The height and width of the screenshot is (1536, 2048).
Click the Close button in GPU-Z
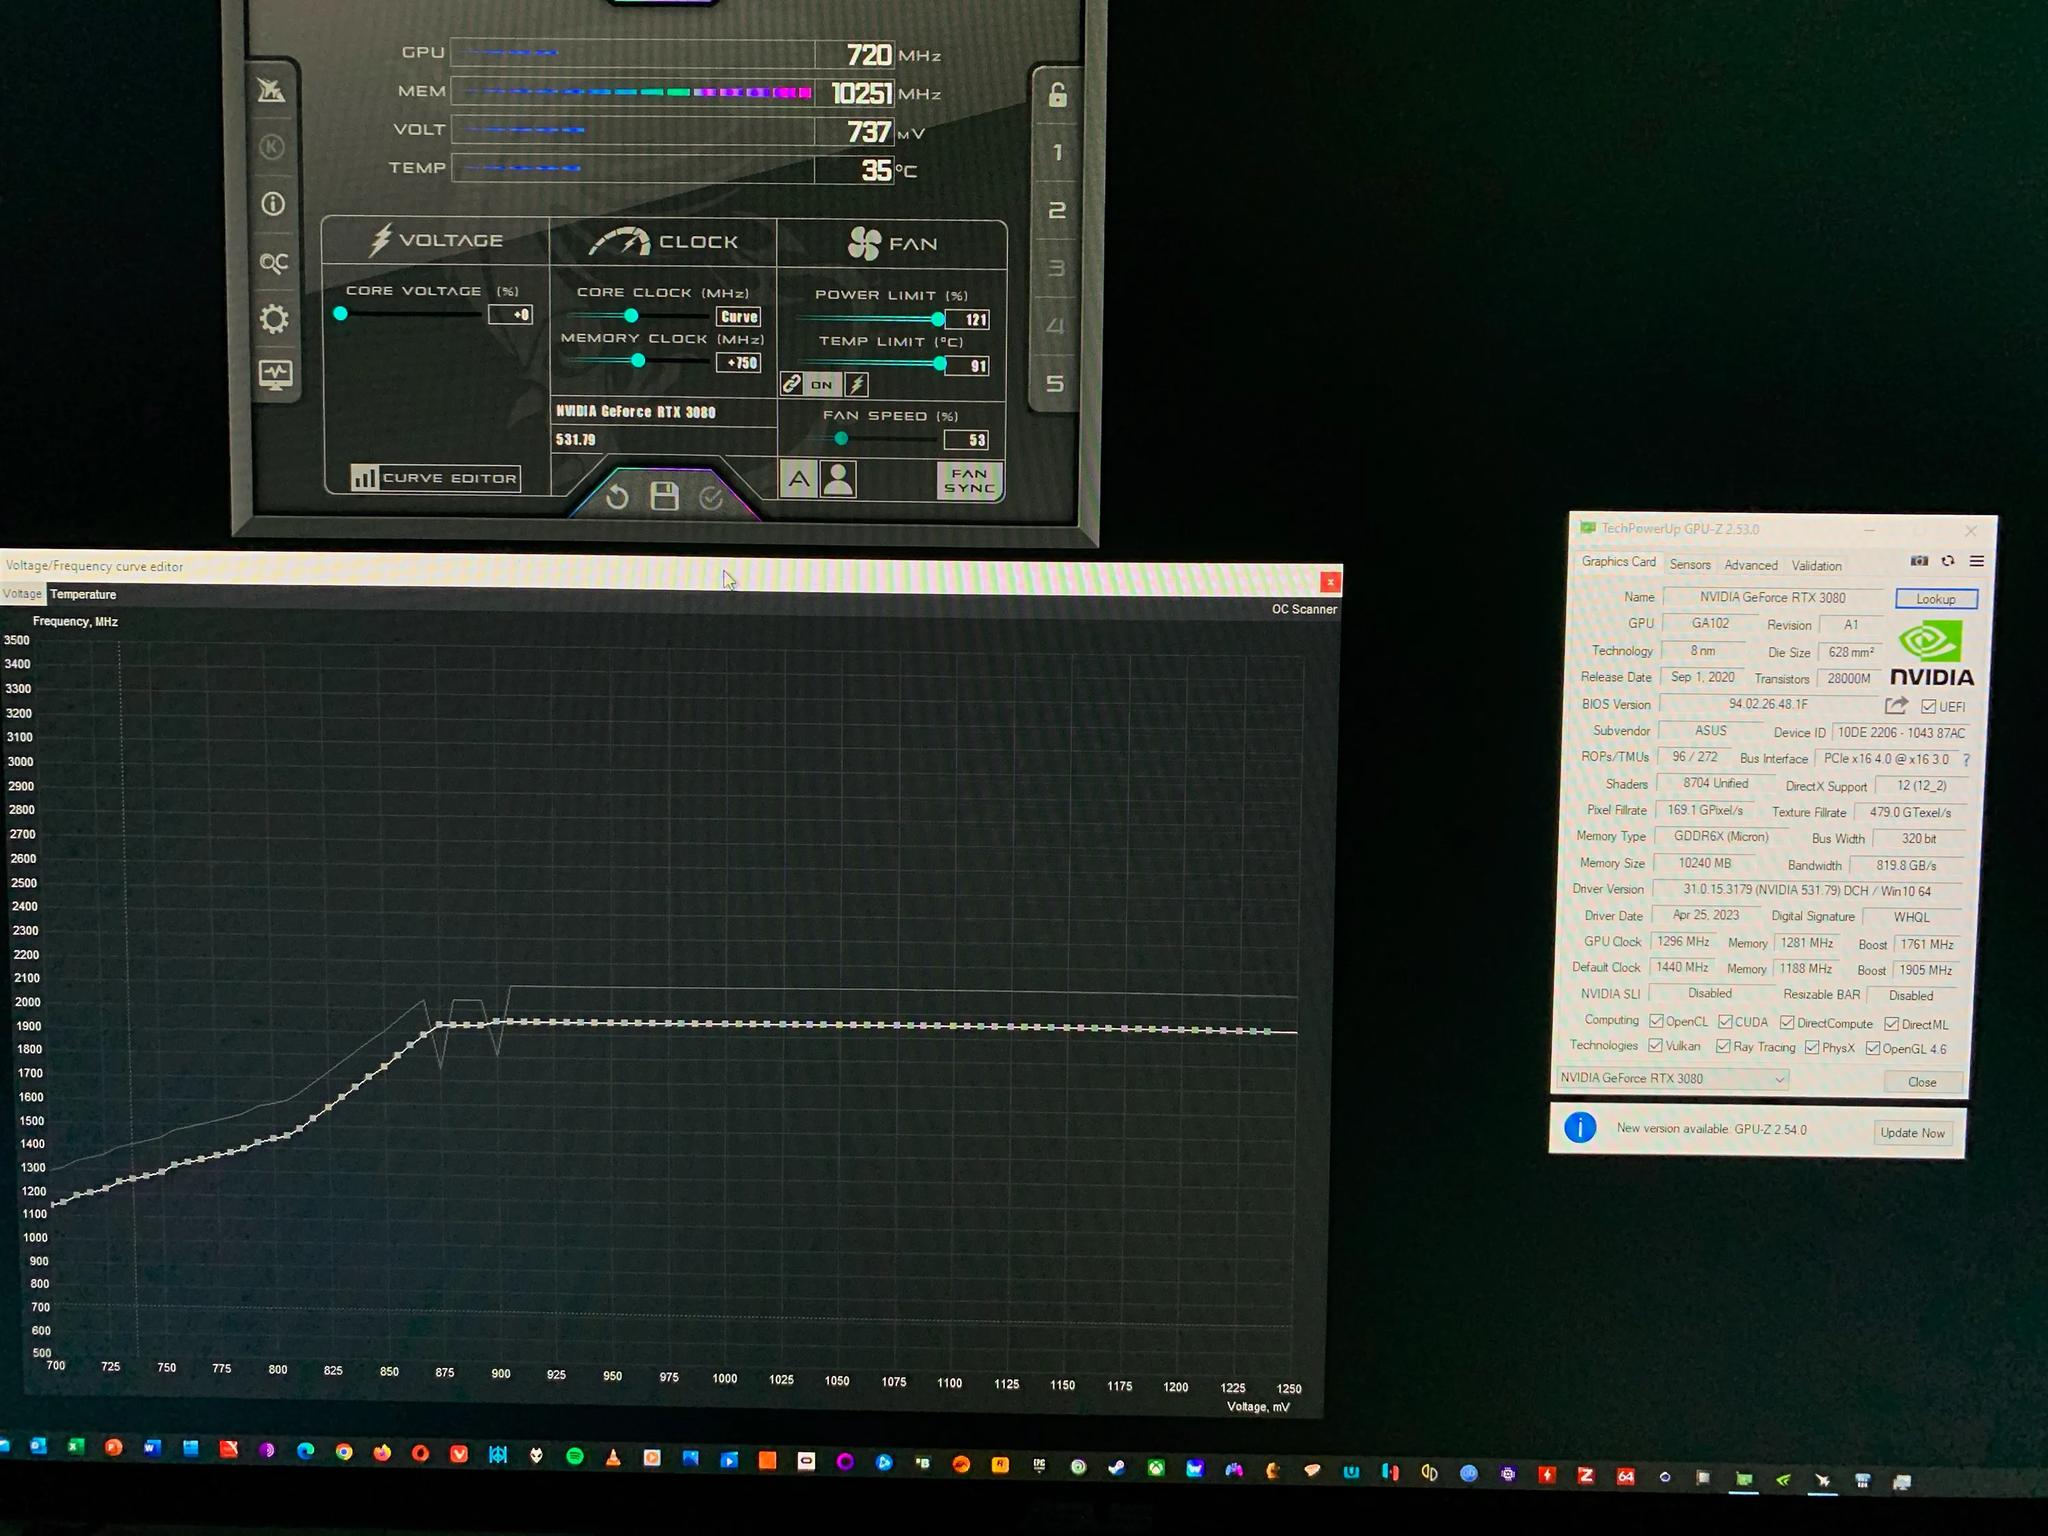click(x=1922, y=1082)
